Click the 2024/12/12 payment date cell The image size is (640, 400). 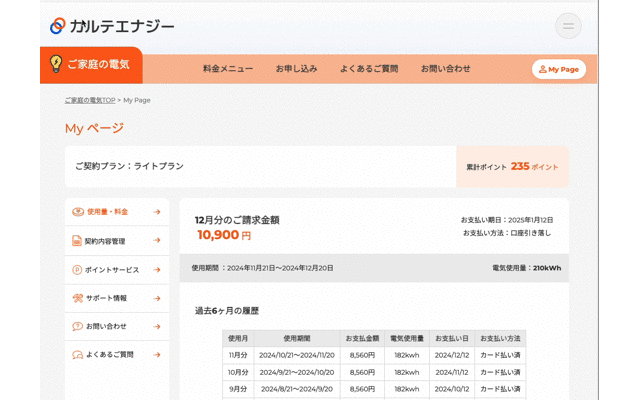(452, 355)
